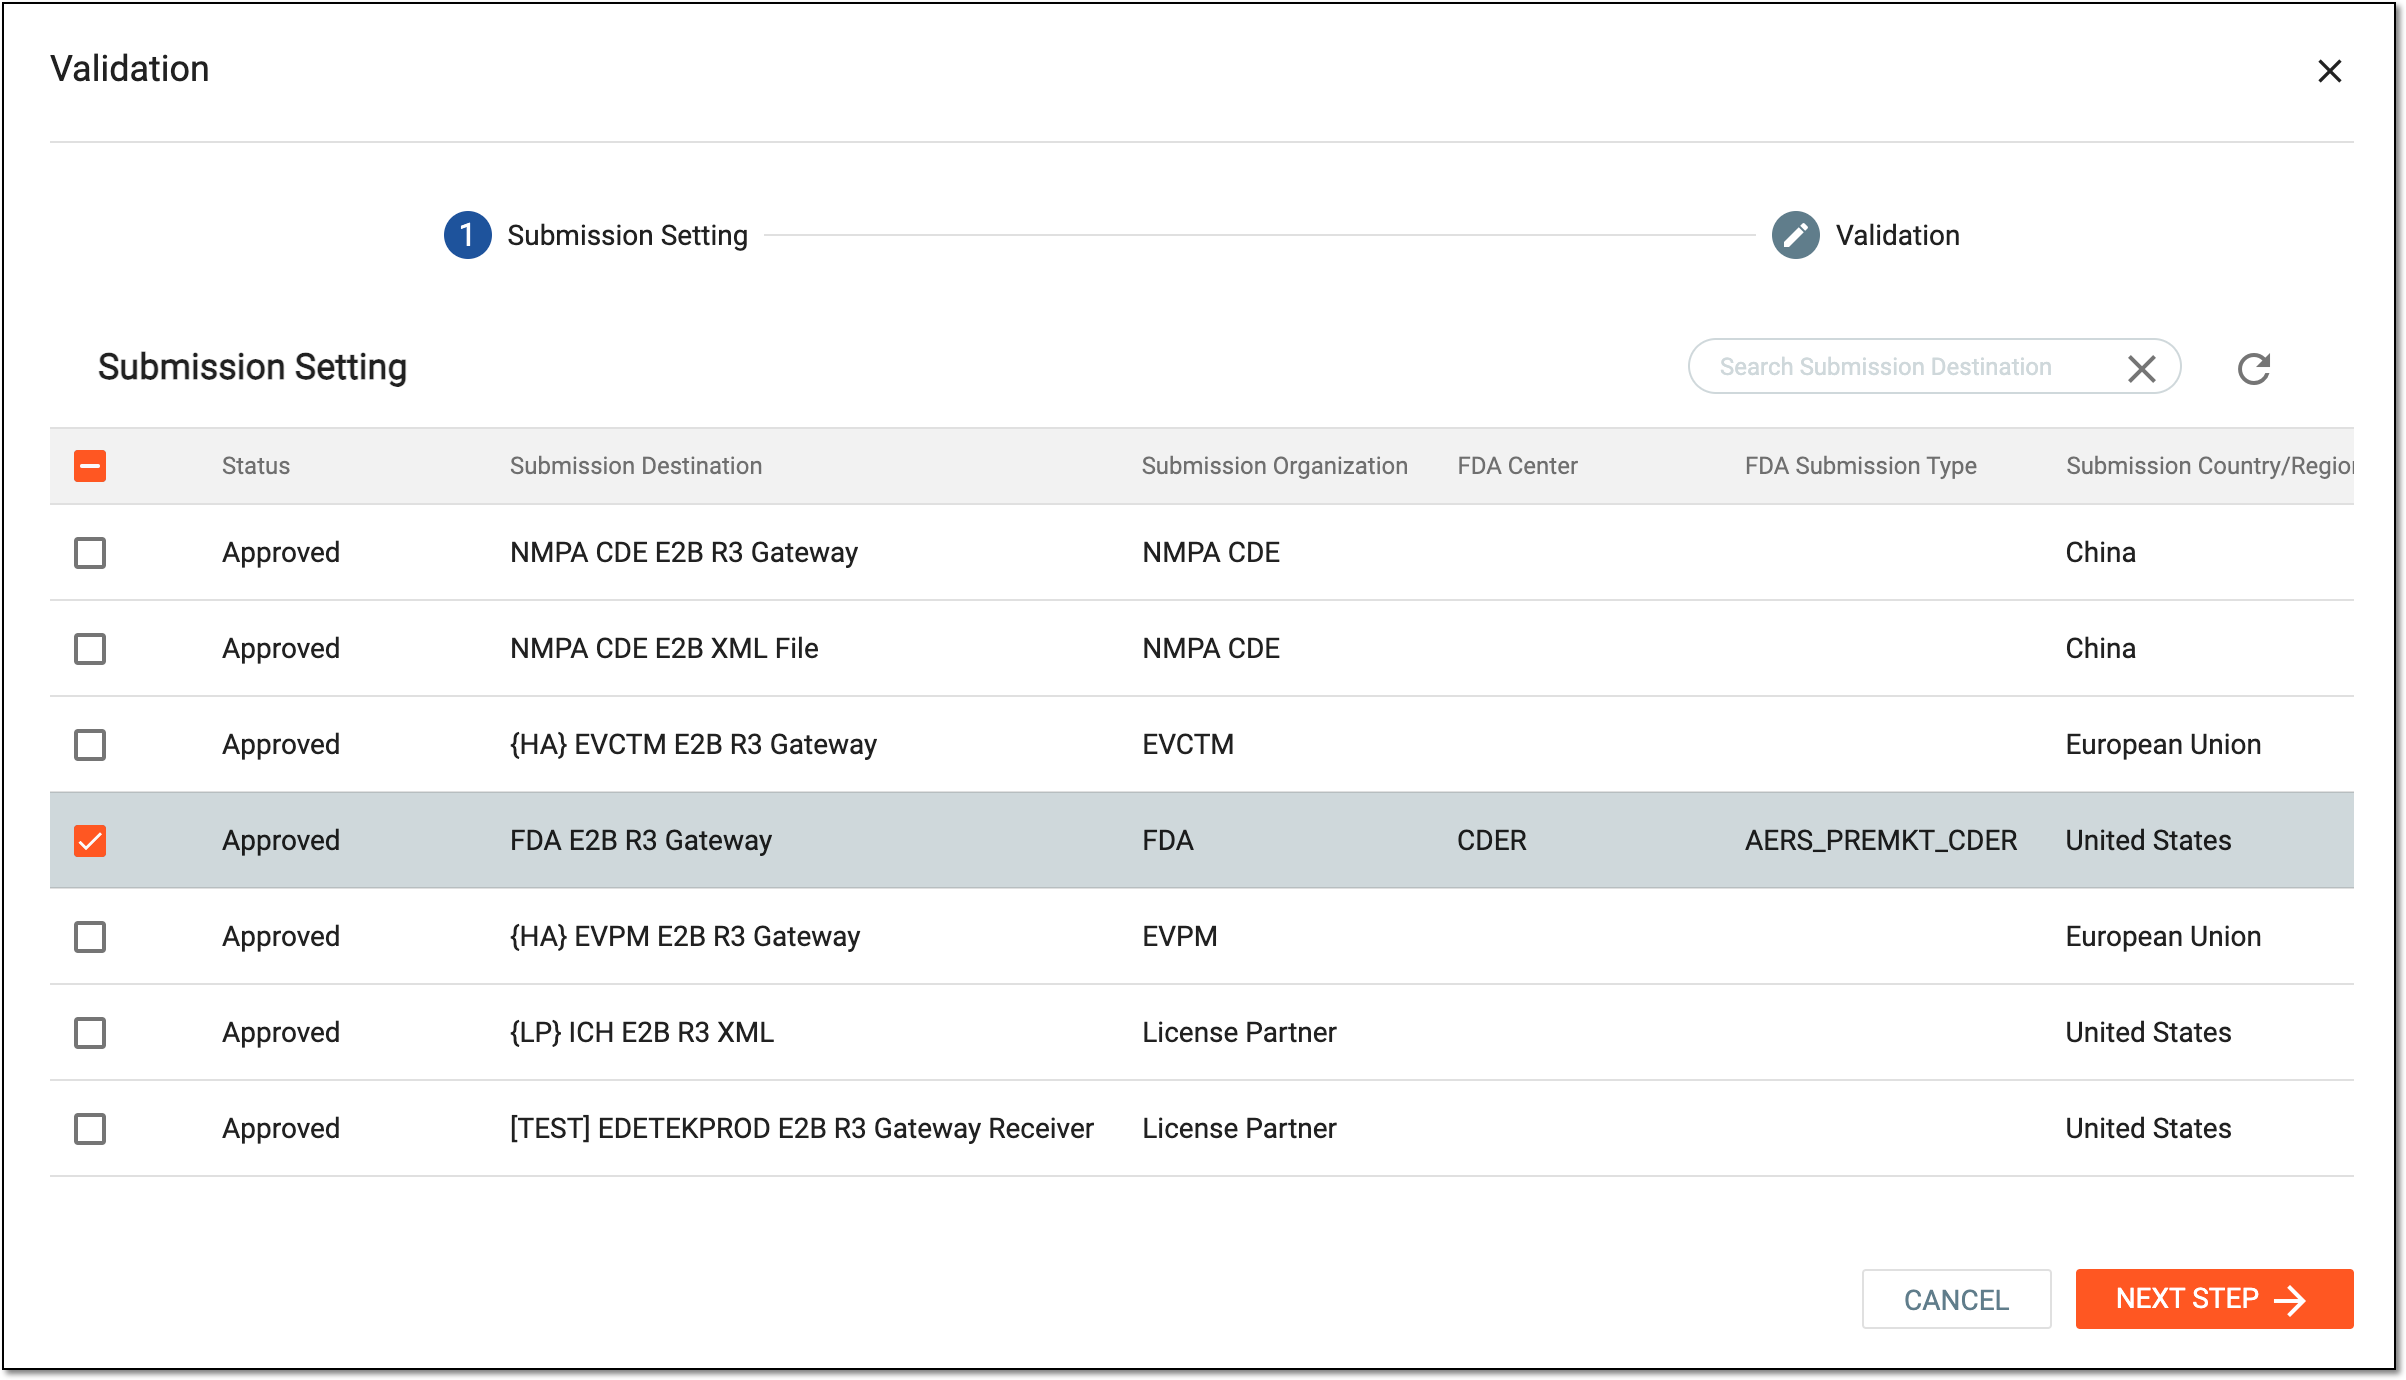Click the FDA Center column header
2406x1380 pixels.
[x=1517, y=466]
